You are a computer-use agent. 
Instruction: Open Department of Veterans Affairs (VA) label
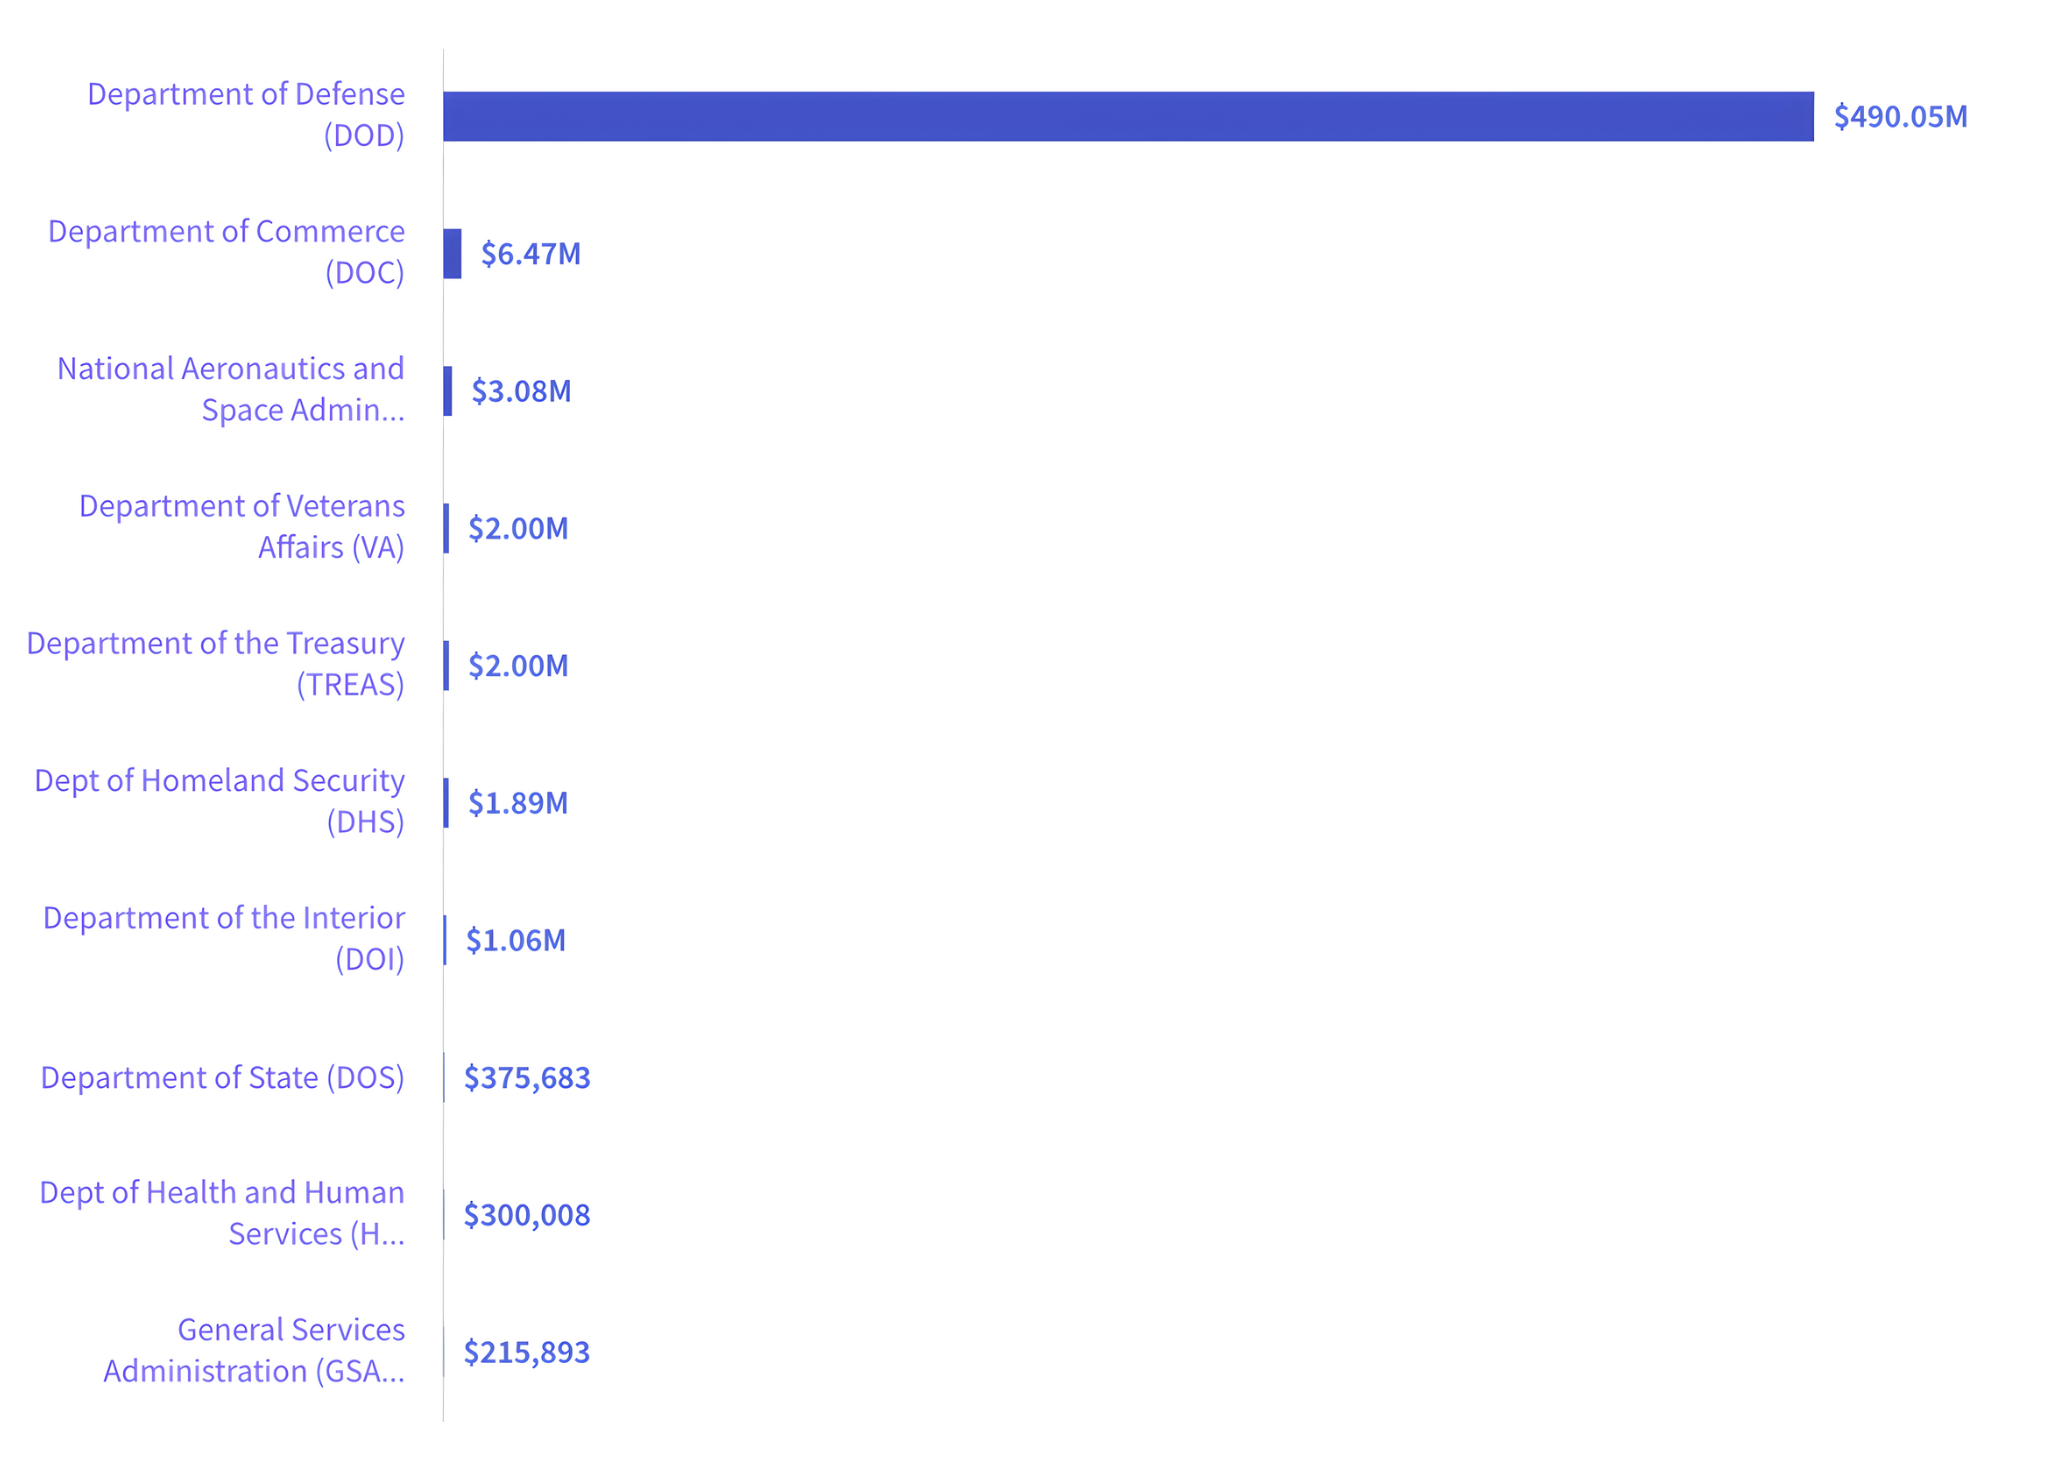[242, 526]
